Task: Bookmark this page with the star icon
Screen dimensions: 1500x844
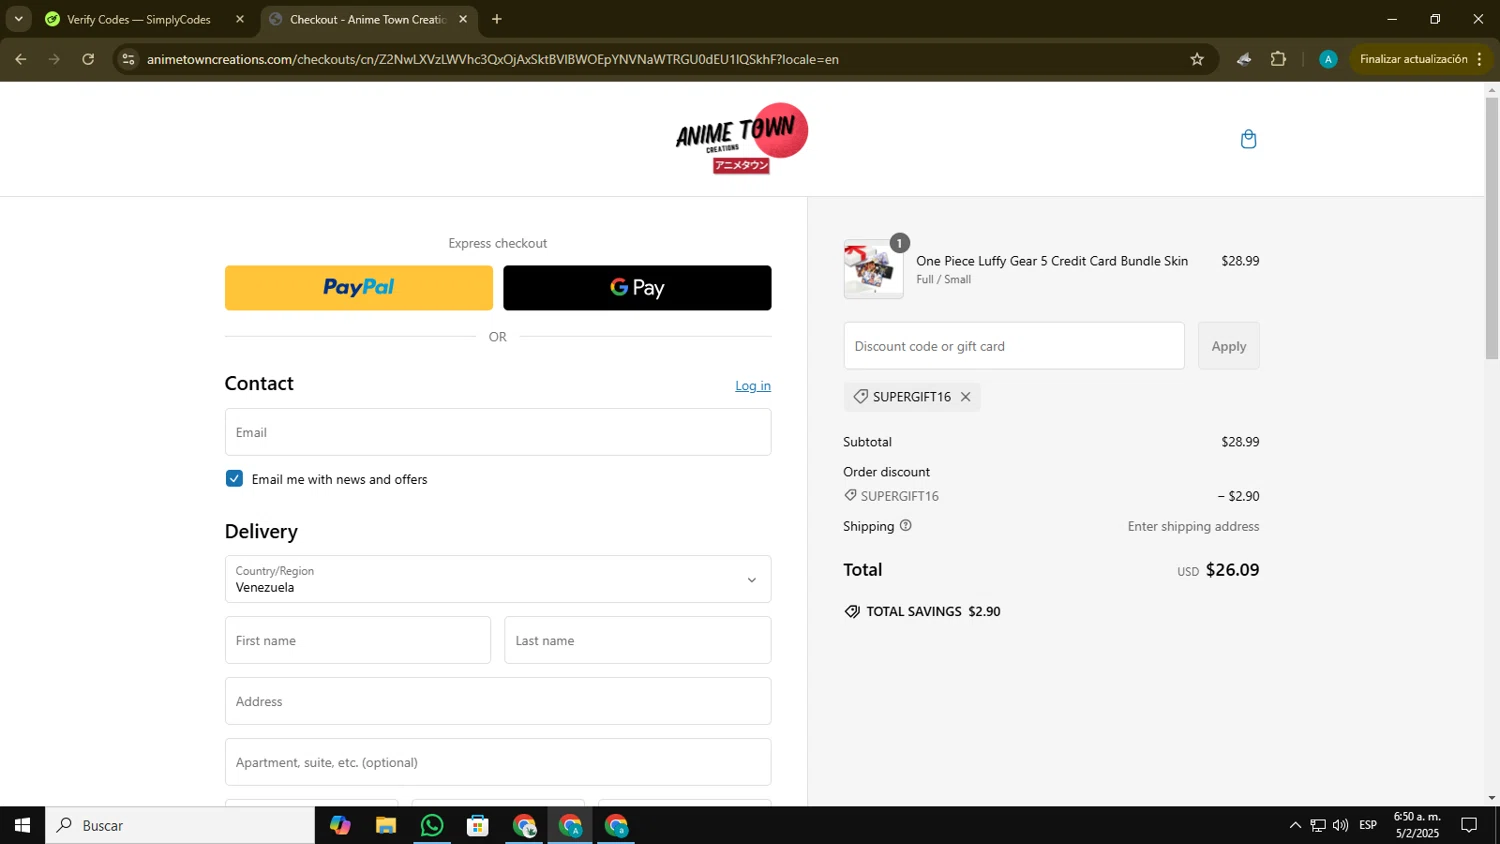Action: (x=1197, y=59)
